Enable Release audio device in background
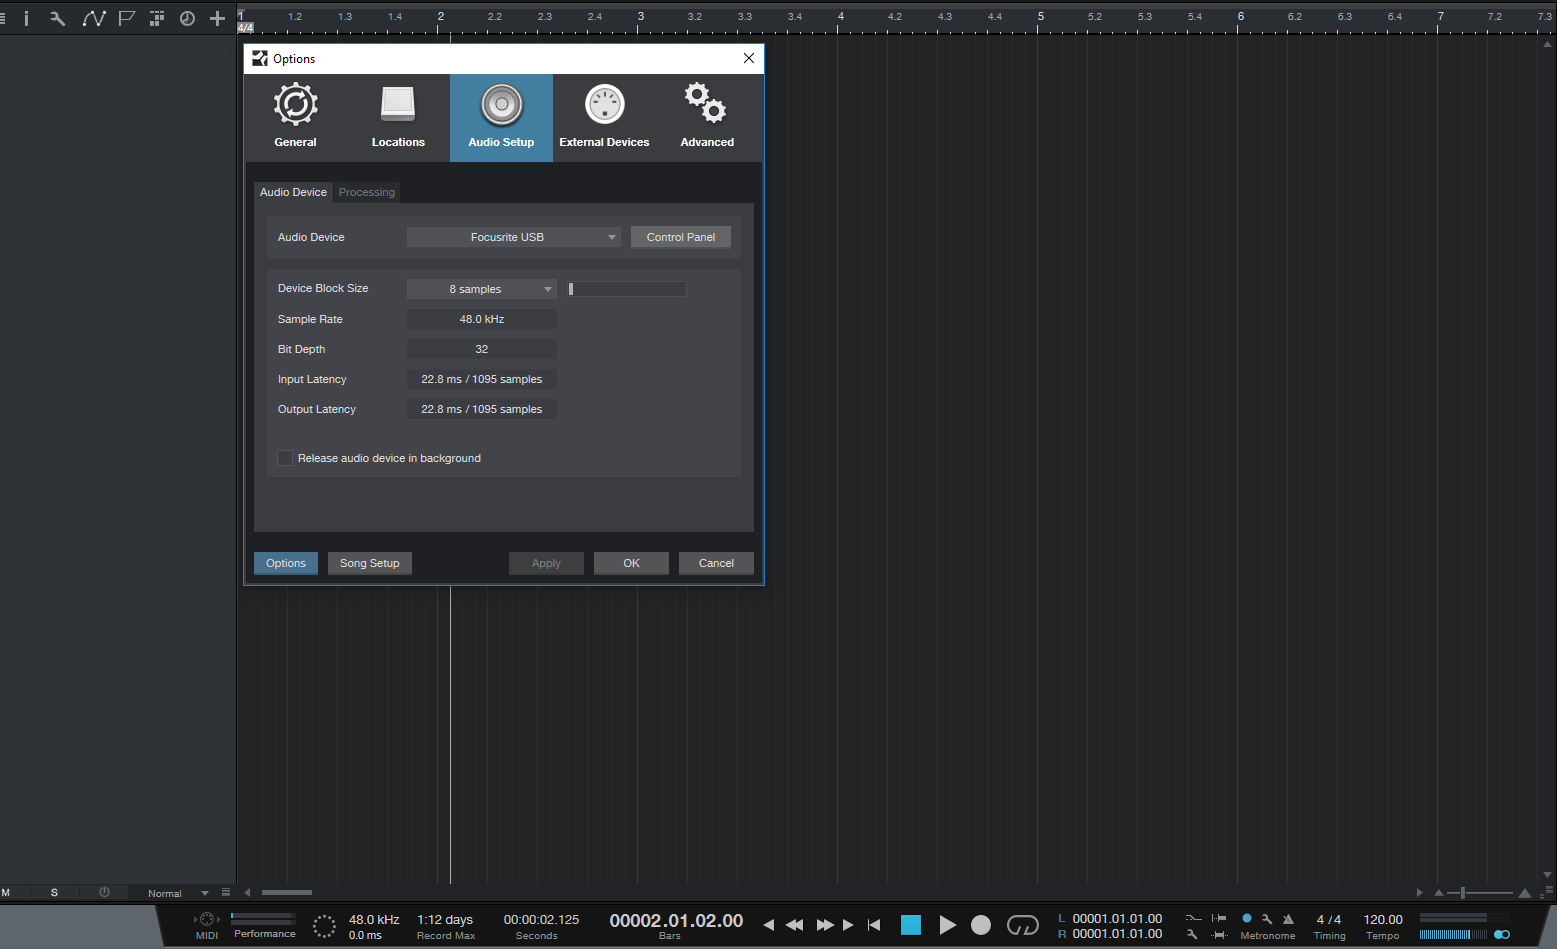This screenshot has height=949, width=1557. point(285,458)
